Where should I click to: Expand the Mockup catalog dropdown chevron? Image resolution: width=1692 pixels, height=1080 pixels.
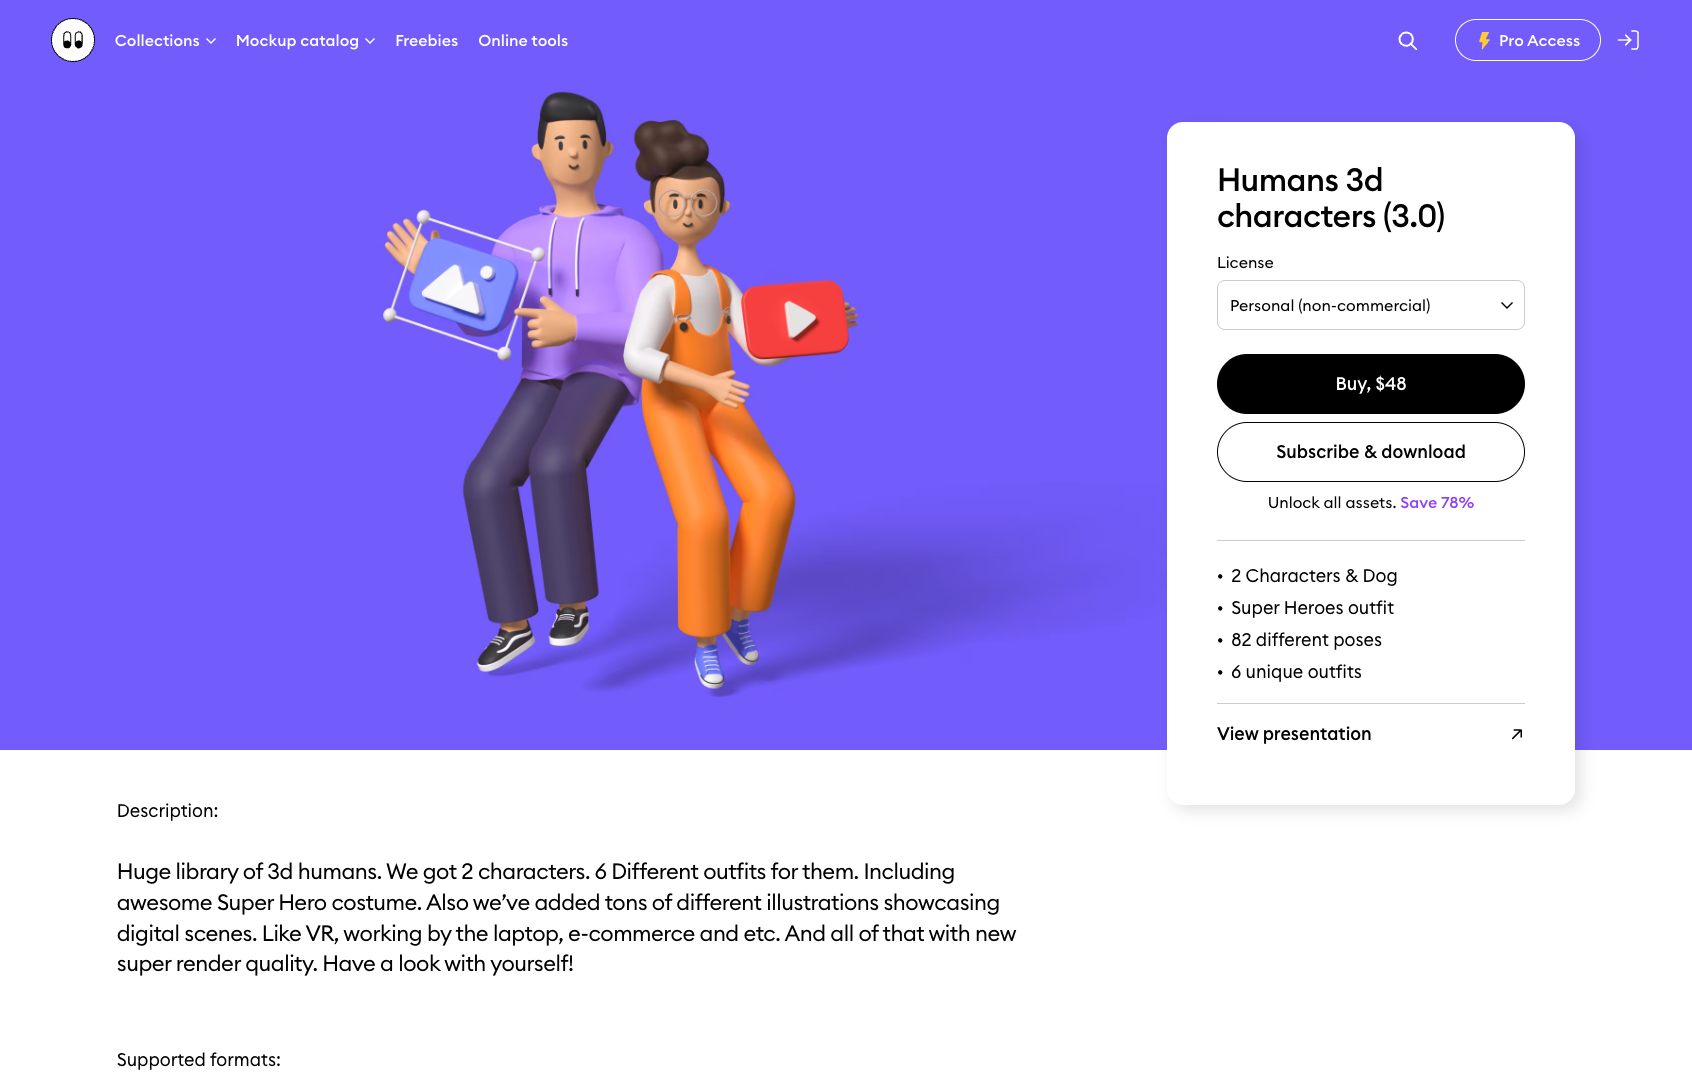(x=370, y=41)
